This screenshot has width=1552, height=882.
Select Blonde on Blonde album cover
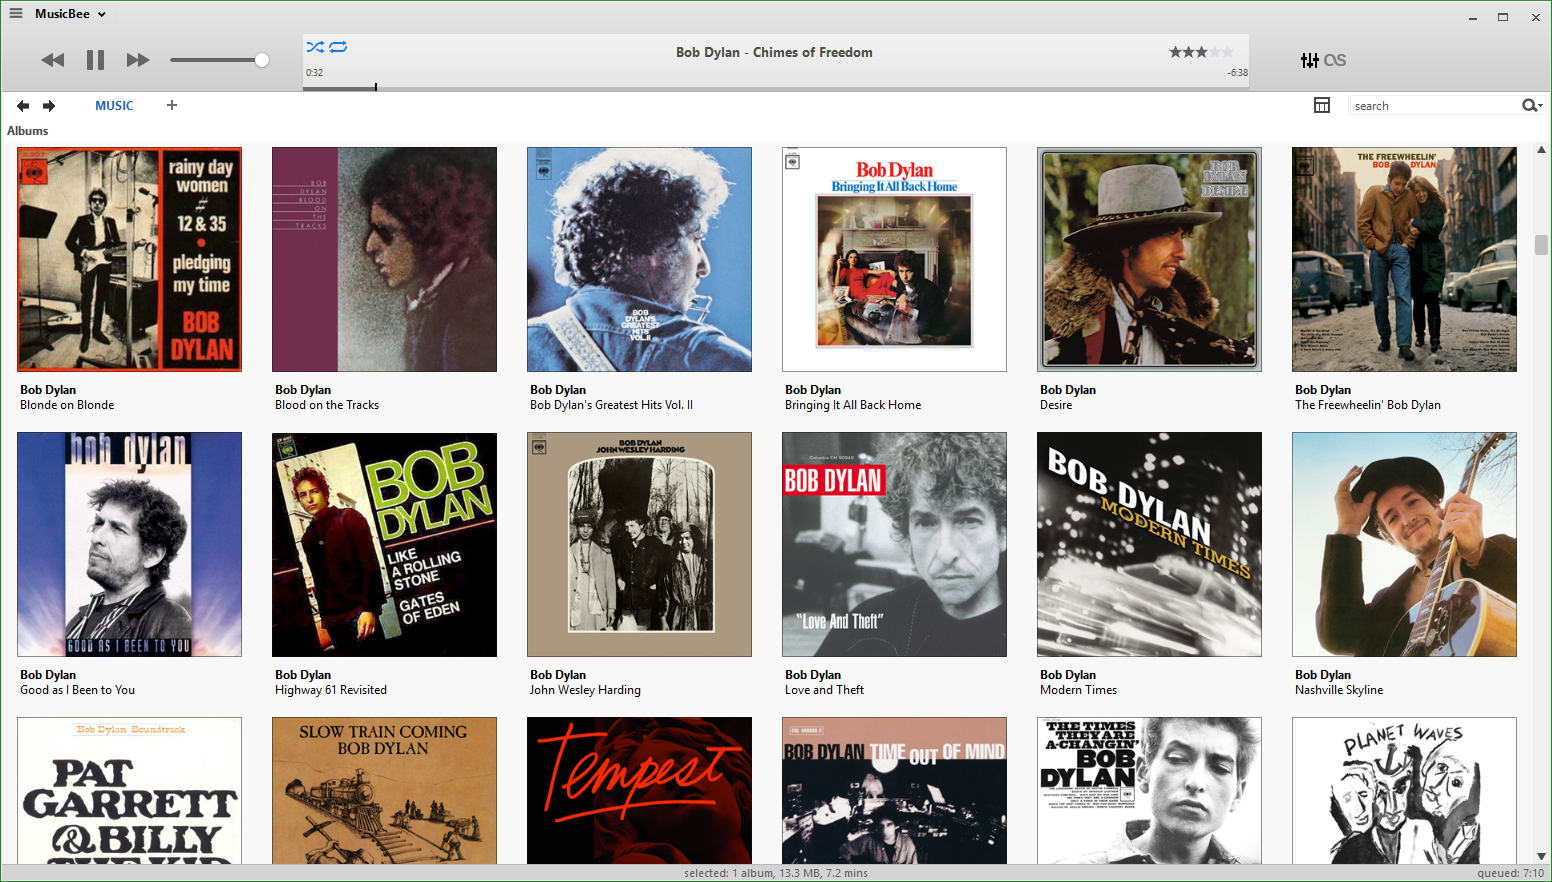(129, 260)
